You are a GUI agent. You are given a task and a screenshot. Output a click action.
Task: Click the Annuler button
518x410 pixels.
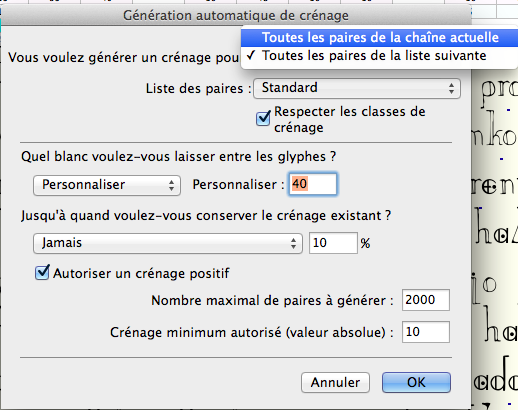coord(335,382)
